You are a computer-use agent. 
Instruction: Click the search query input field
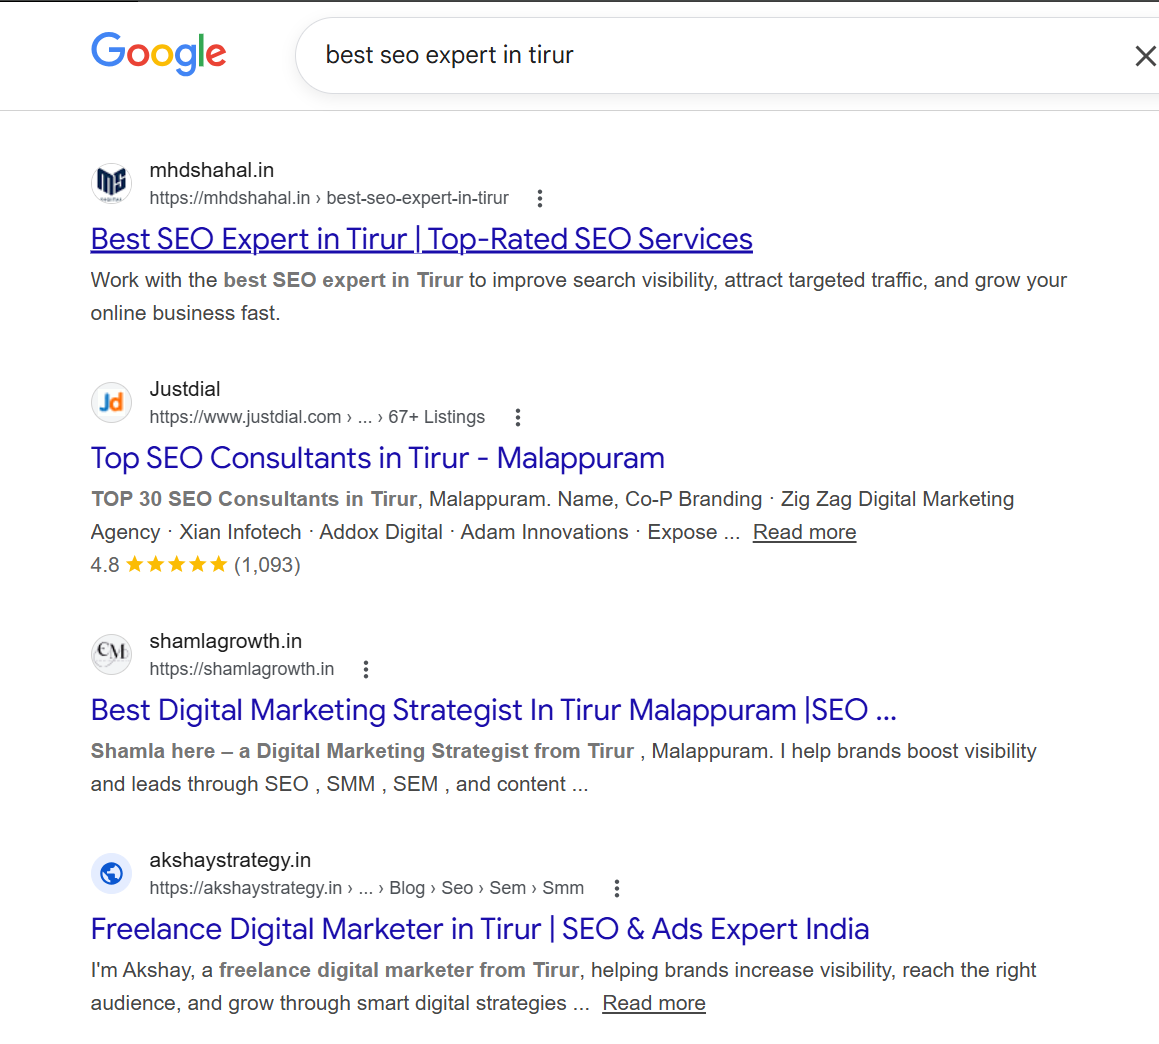pos(700,55)
